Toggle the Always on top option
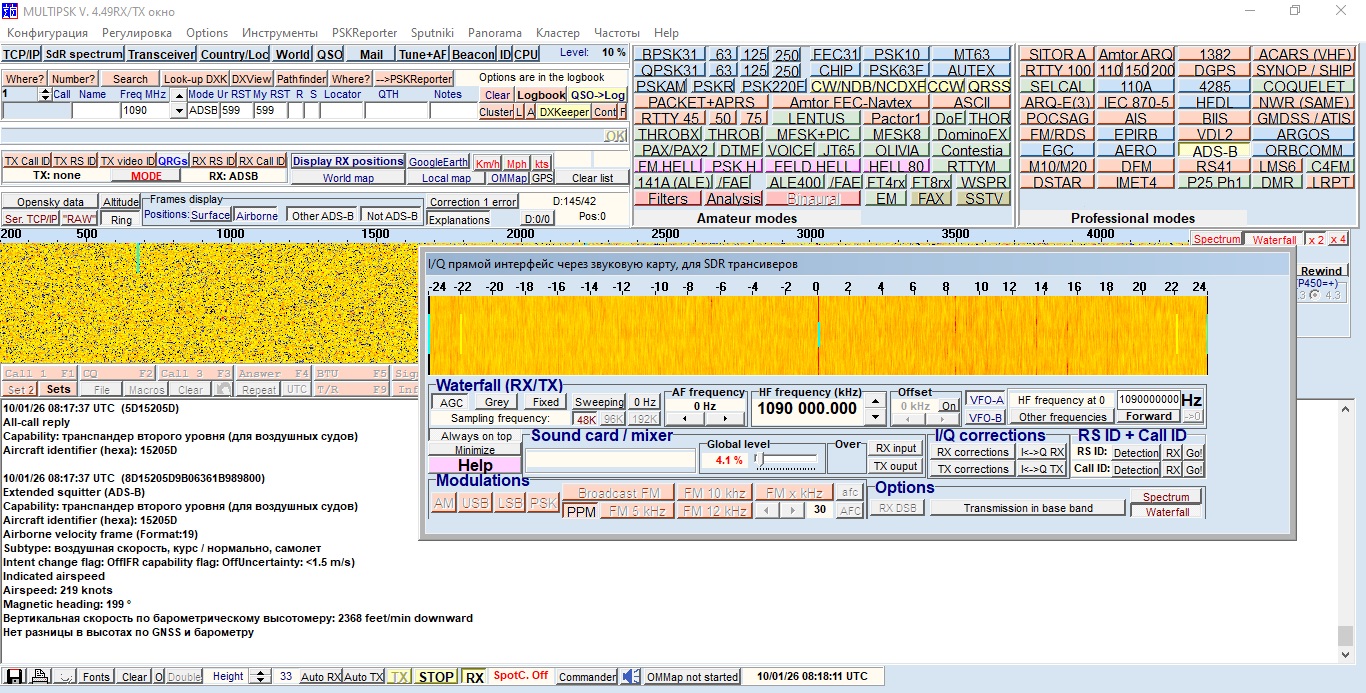This screenshot has width=1366, height=693. coord(474,436)
